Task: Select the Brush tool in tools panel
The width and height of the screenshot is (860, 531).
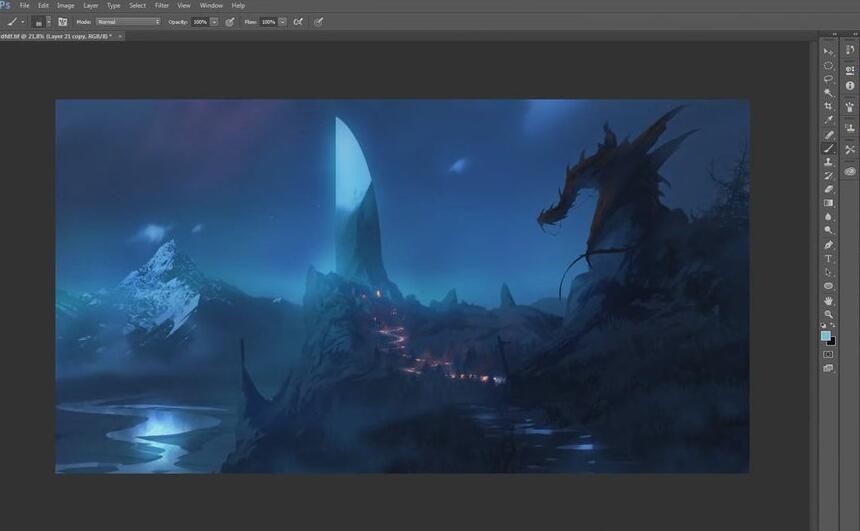Action: 828,148
